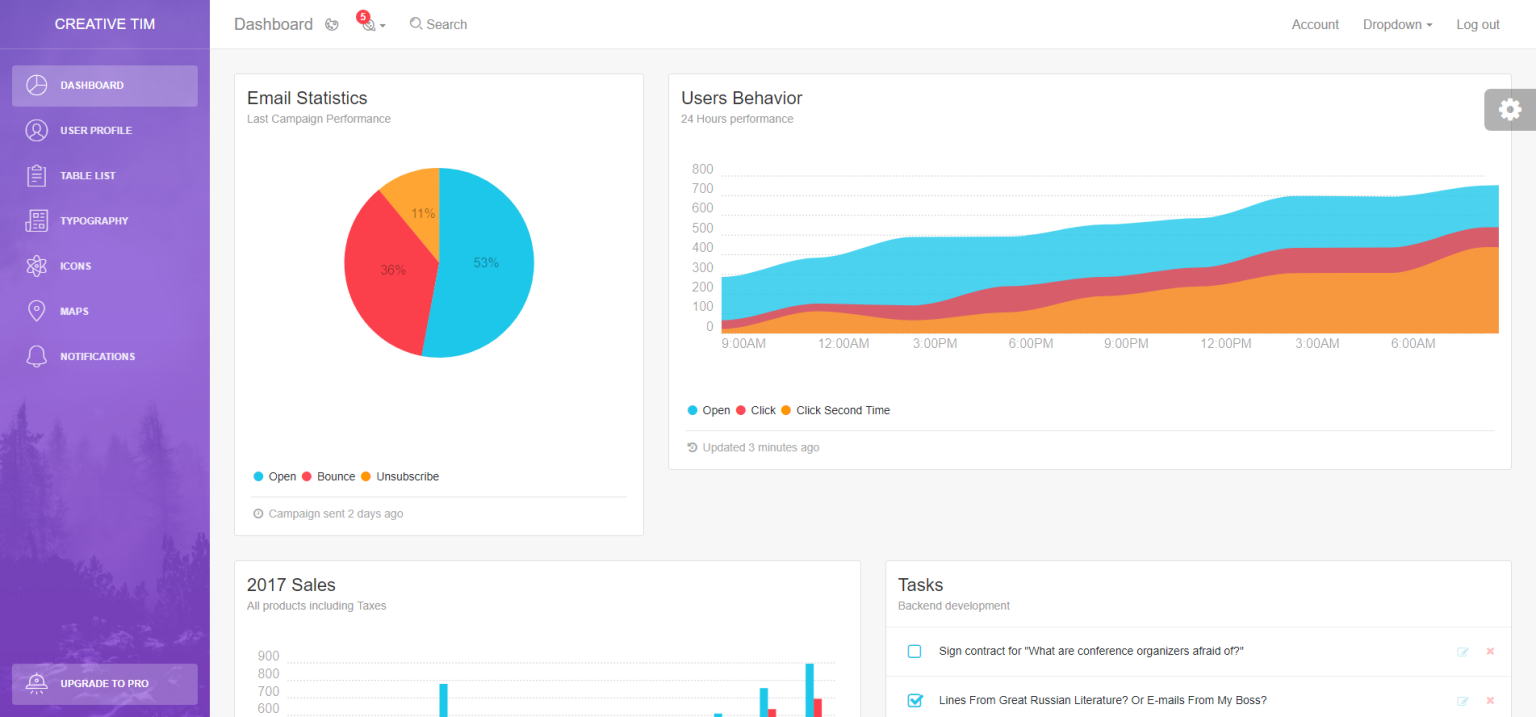Check the Sign contract task checkbox
This screenshot has width=1536, height=717.
[x=914, y=651]
